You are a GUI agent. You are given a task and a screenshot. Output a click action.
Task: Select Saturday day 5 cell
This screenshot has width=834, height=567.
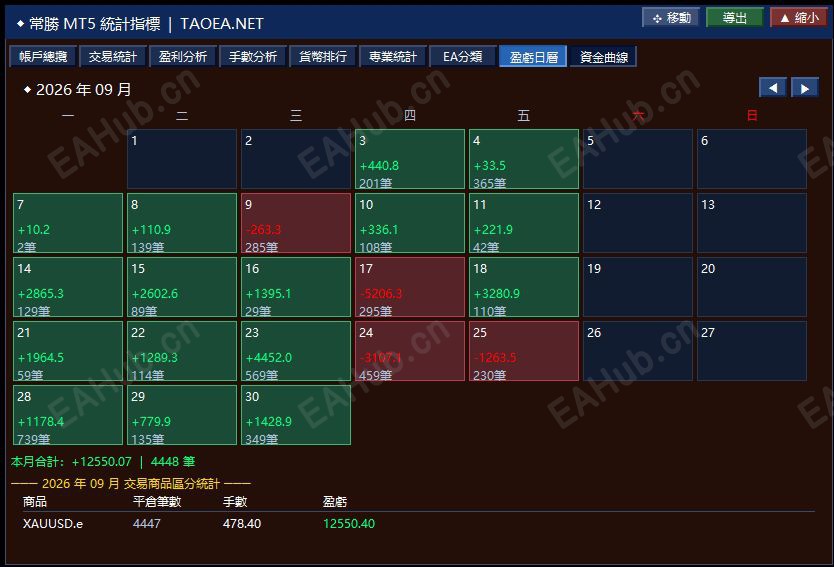[x=638, y=159]
